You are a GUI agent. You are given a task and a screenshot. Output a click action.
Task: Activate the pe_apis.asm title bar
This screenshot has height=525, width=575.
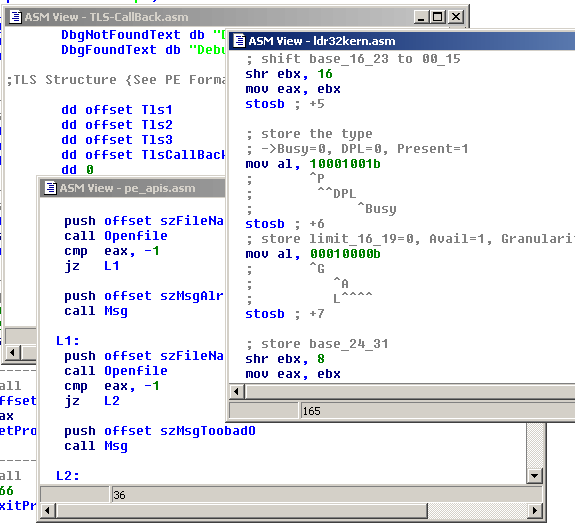pos(133,188)
